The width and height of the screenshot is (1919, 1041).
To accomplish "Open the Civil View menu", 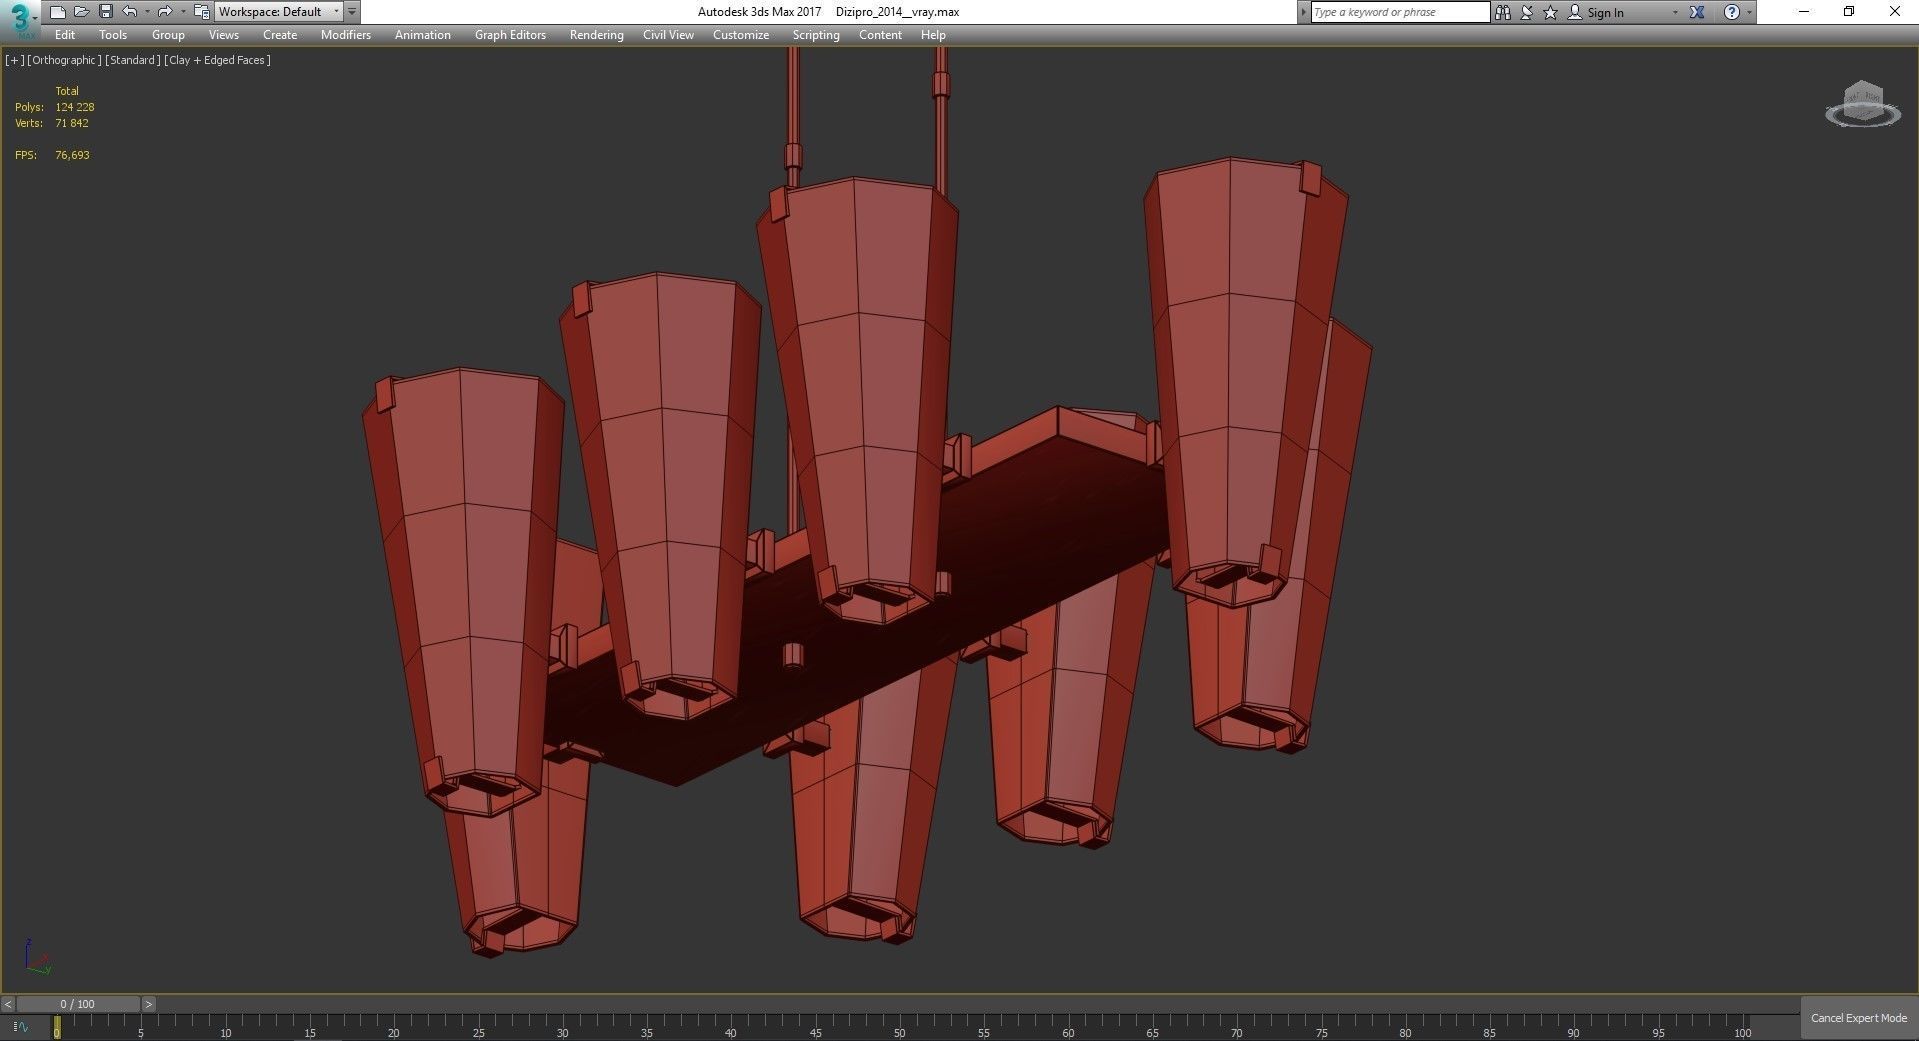I will click(x=668, y=35).
